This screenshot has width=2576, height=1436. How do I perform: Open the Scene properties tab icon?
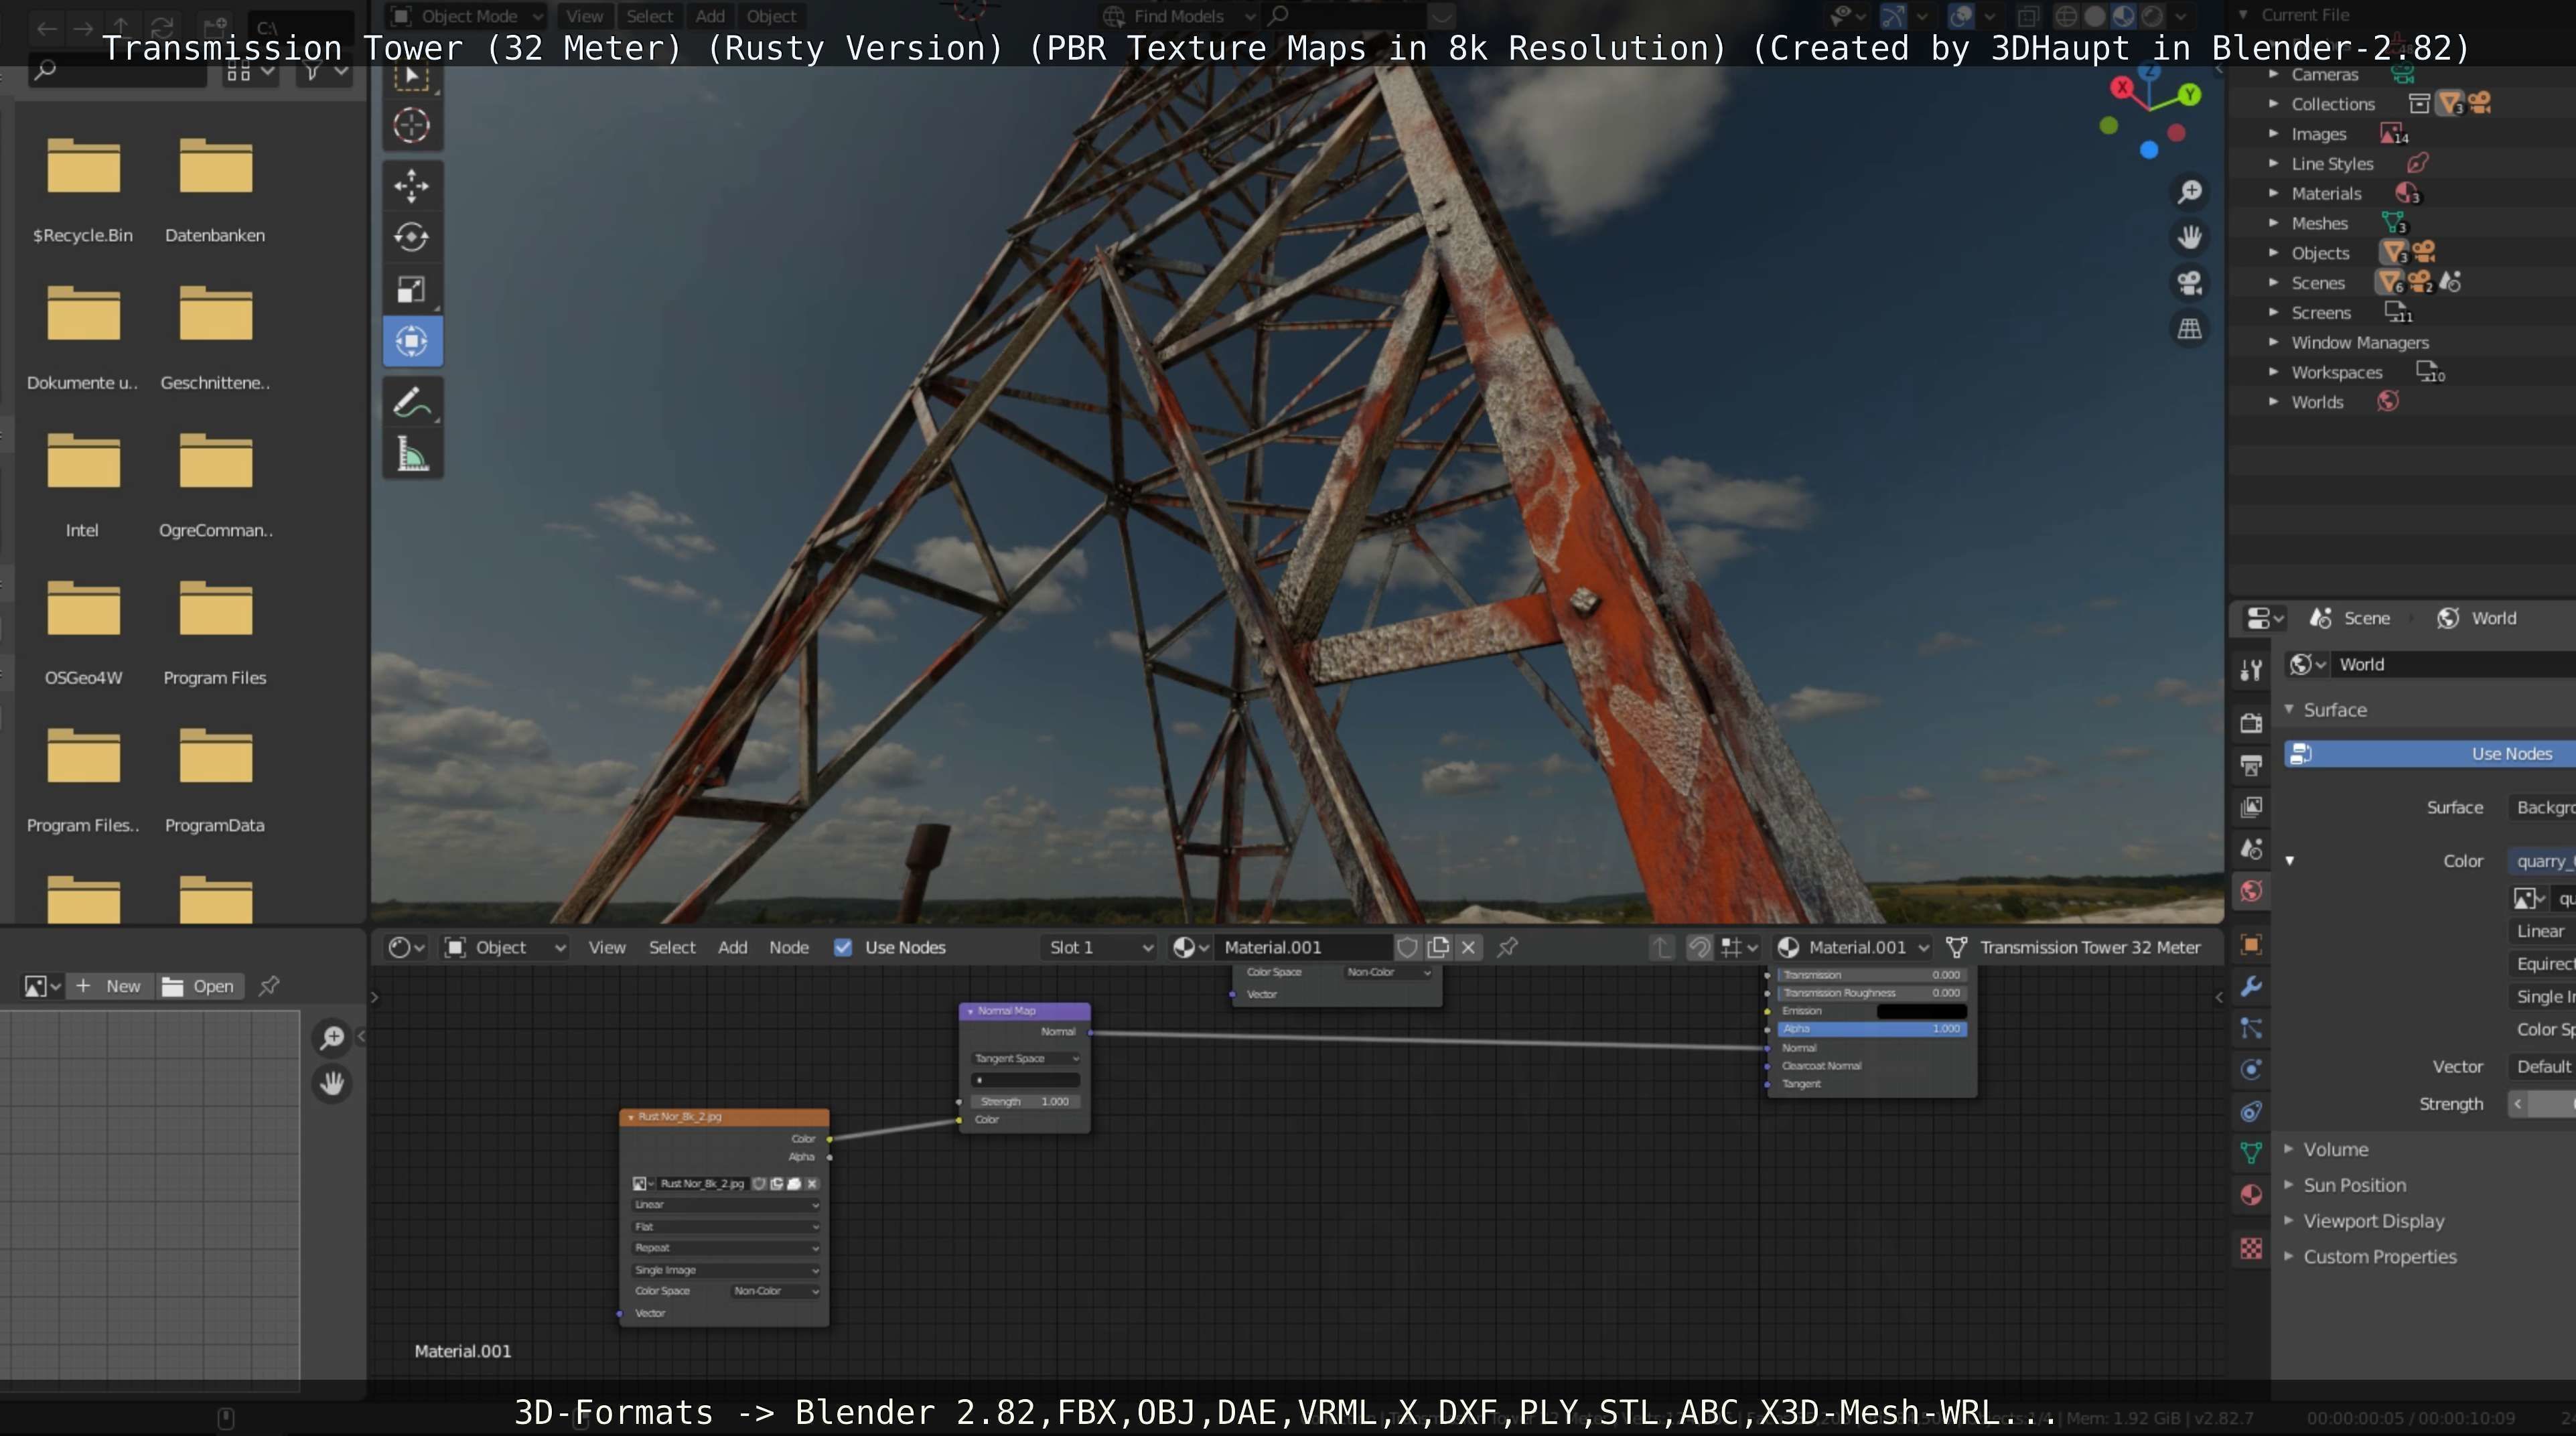(x=2250, y=849)
